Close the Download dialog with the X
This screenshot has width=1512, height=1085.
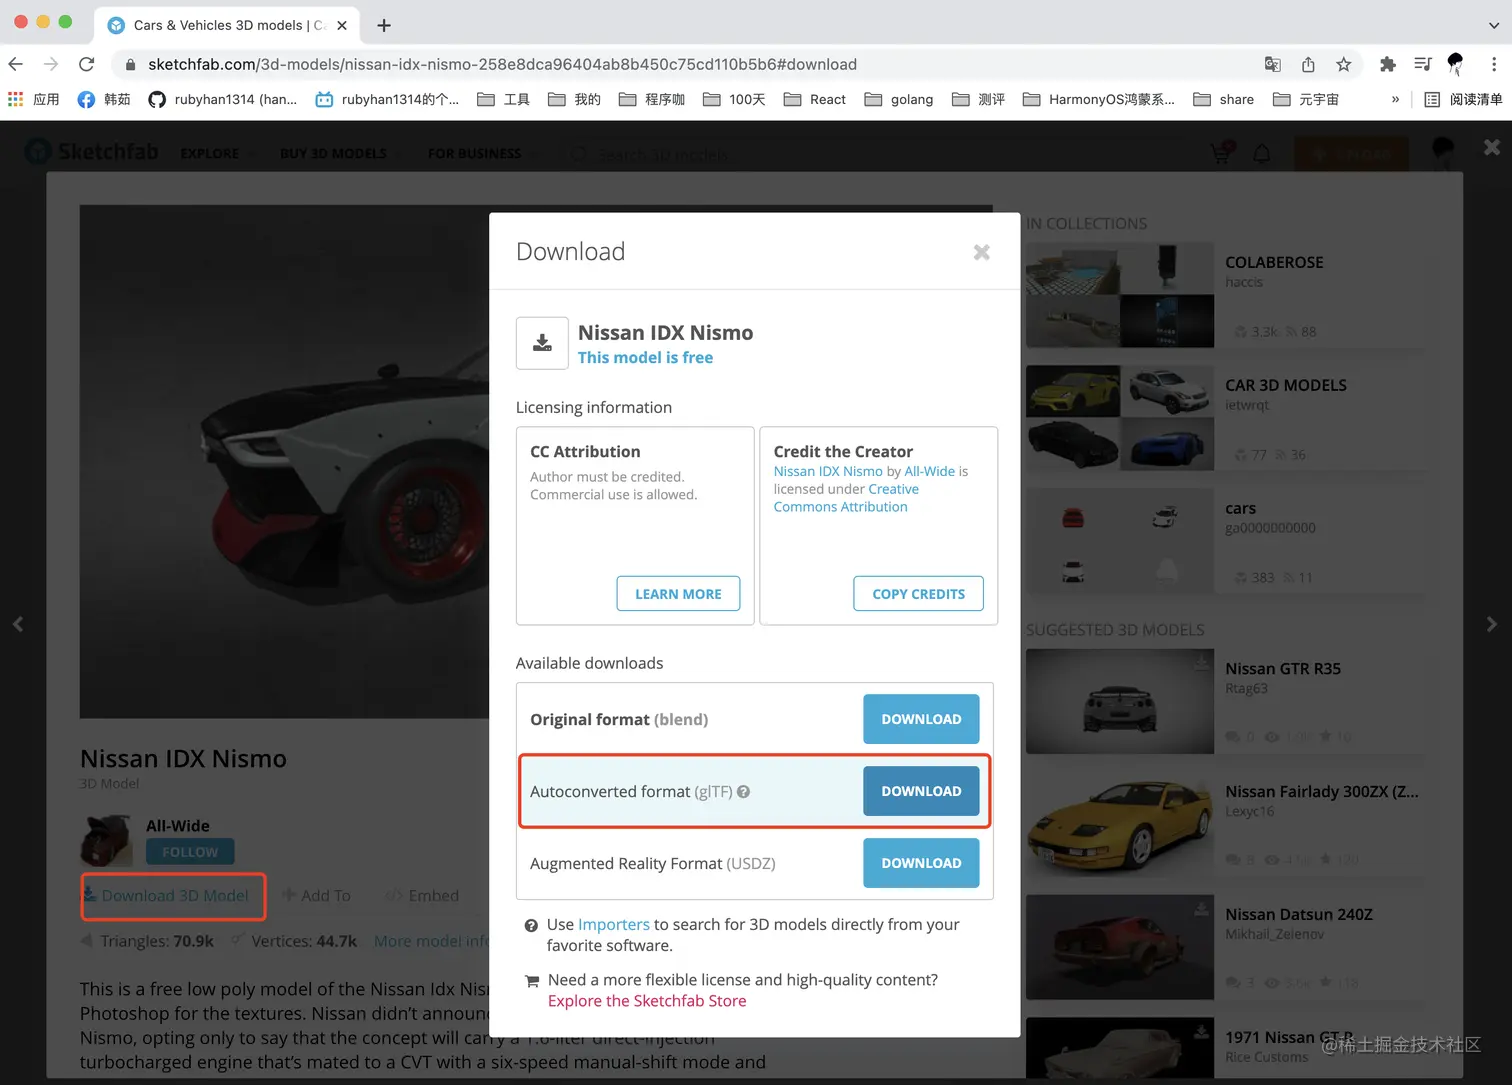click(x=982, y=252)
